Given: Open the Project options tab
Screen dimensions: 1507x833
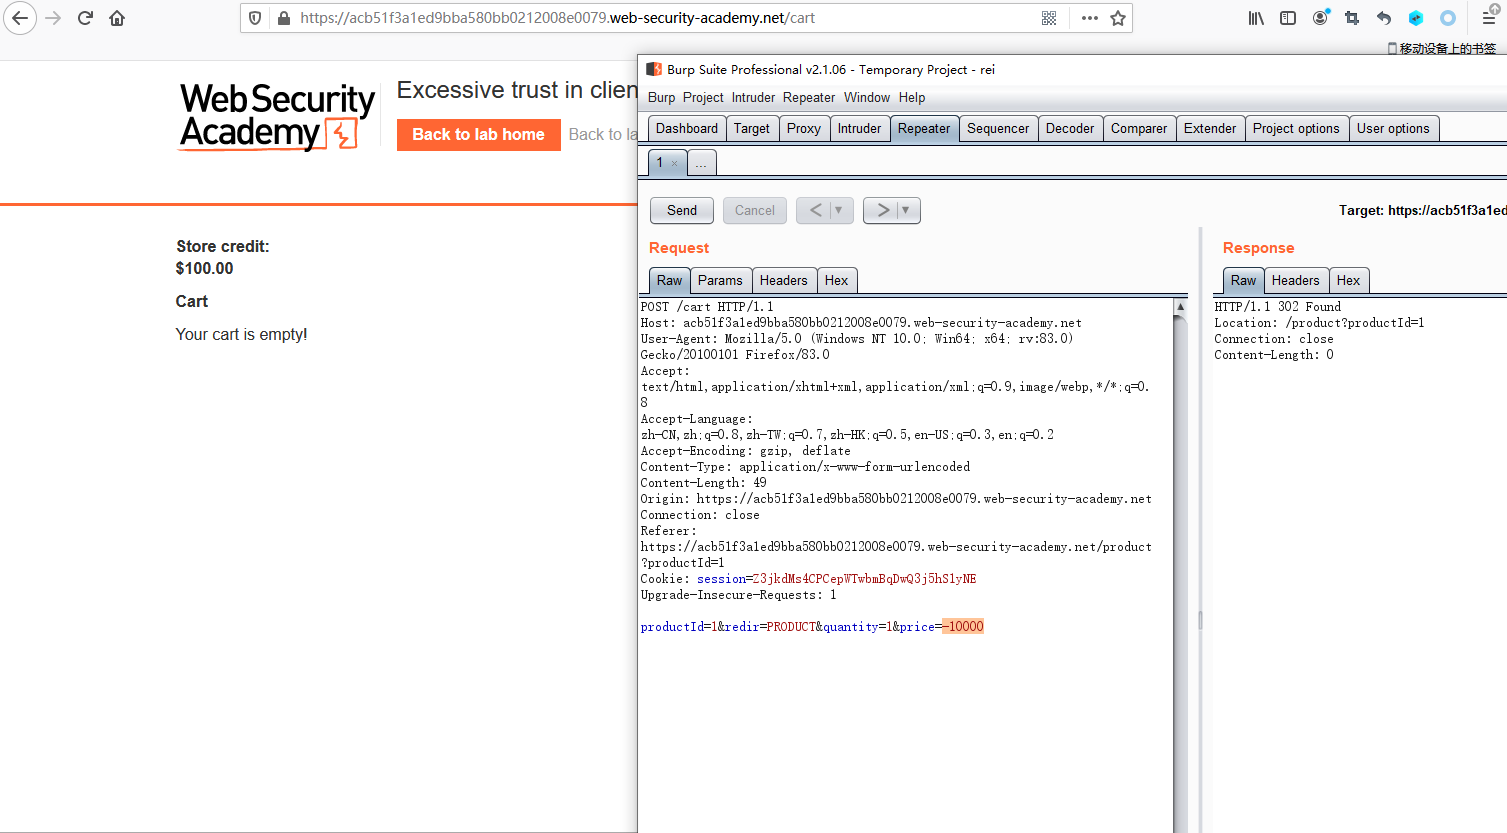Looking at the screenshot, I should [1296, 128].
